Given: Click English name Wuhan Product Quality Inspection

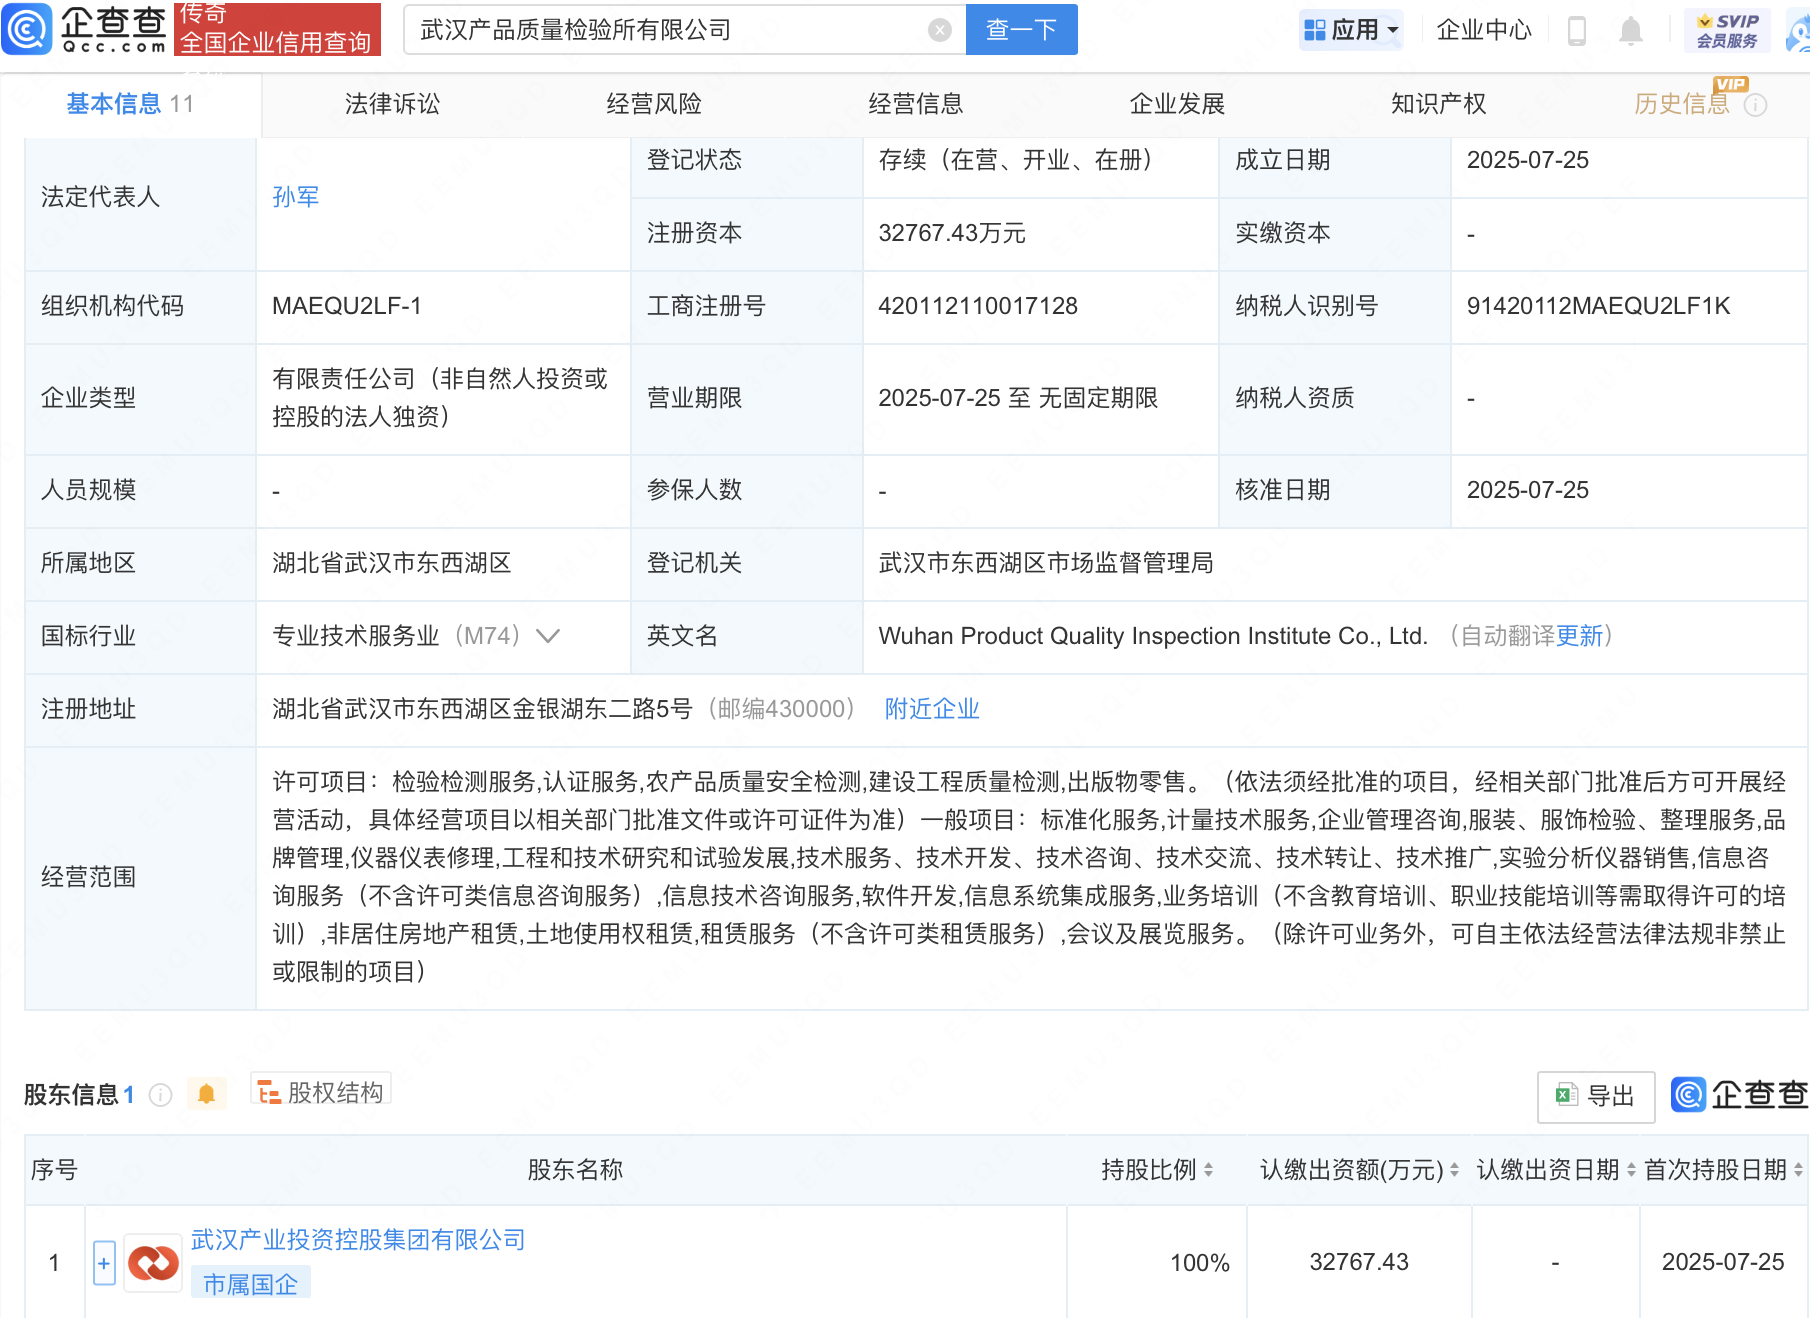Looking at the screenshot, I should (1153, 636).
